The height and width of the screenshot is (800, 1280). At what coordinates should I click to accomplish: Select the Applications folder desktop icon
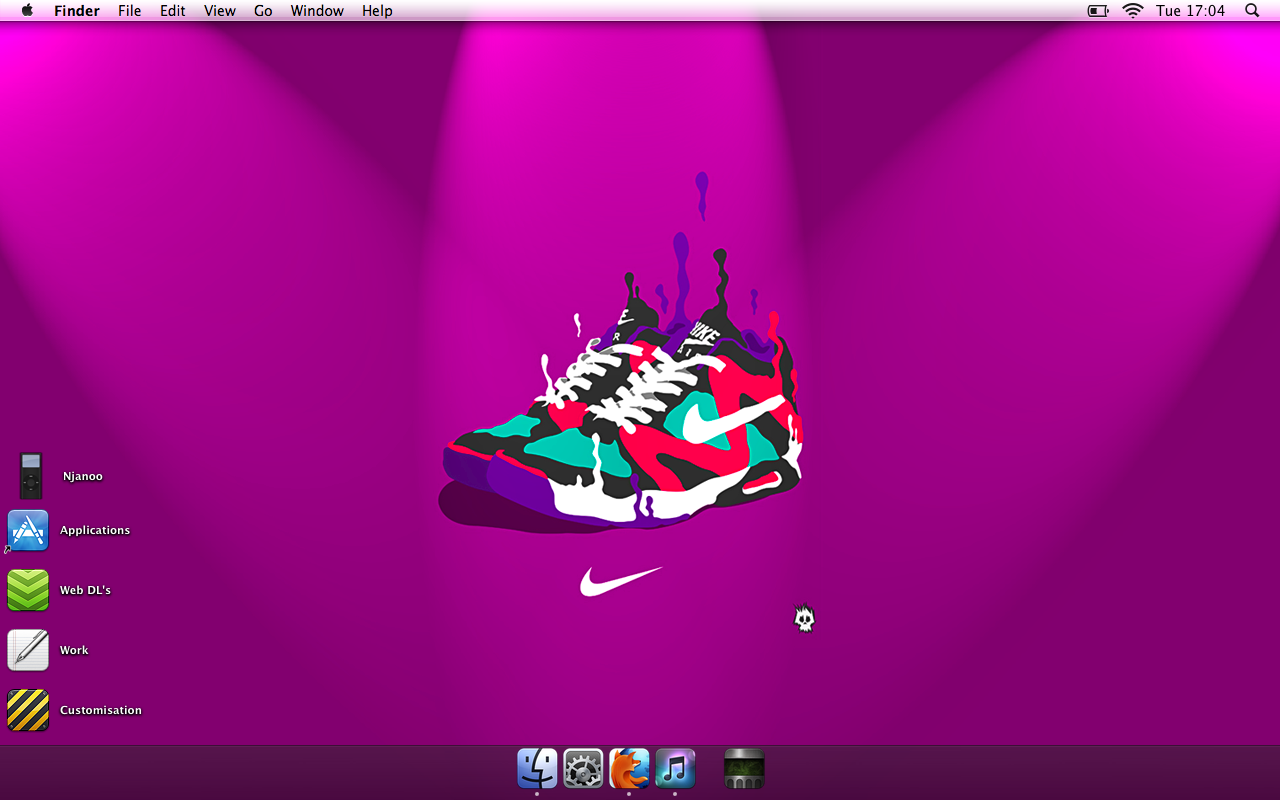[x=28, y=531]
